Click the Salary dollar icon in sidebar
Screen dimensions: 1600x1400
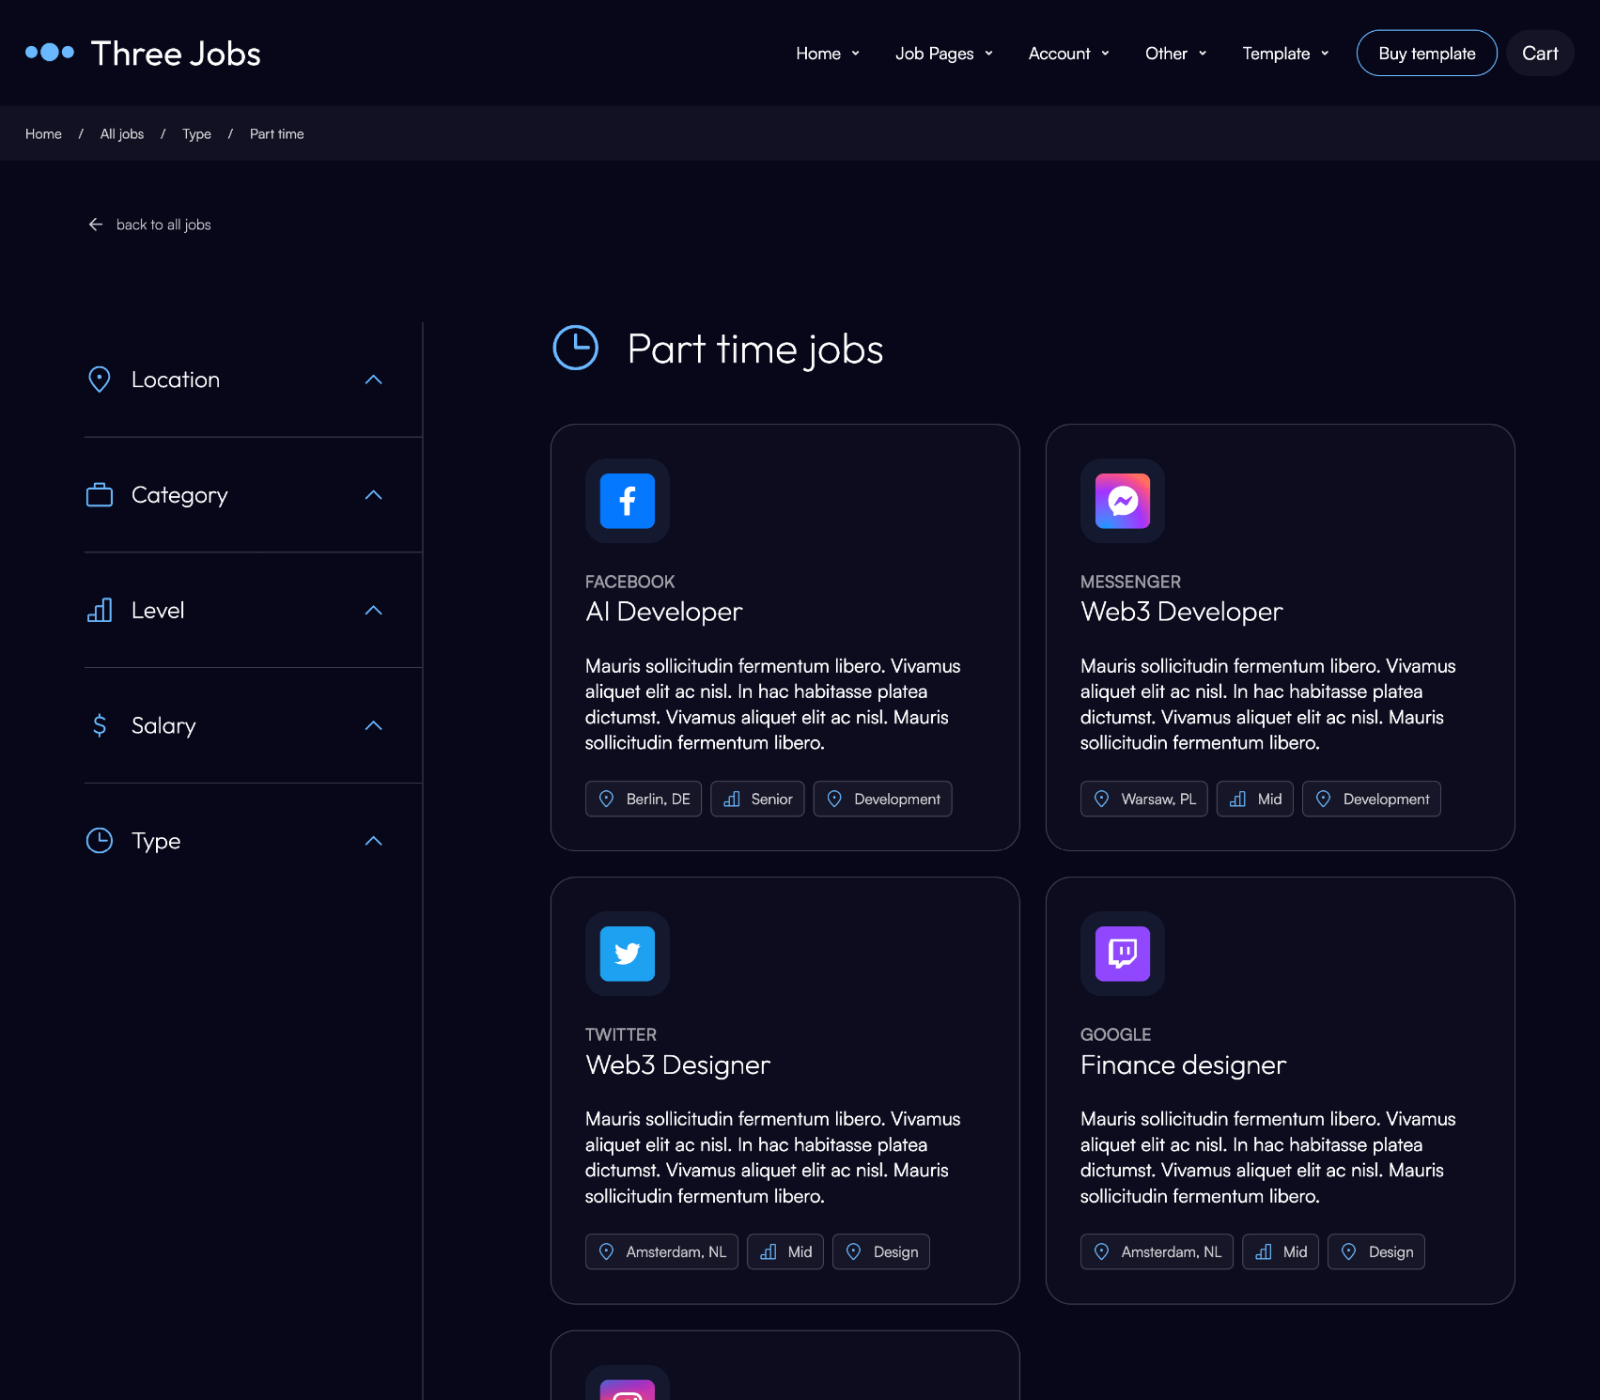pos(99,725)
